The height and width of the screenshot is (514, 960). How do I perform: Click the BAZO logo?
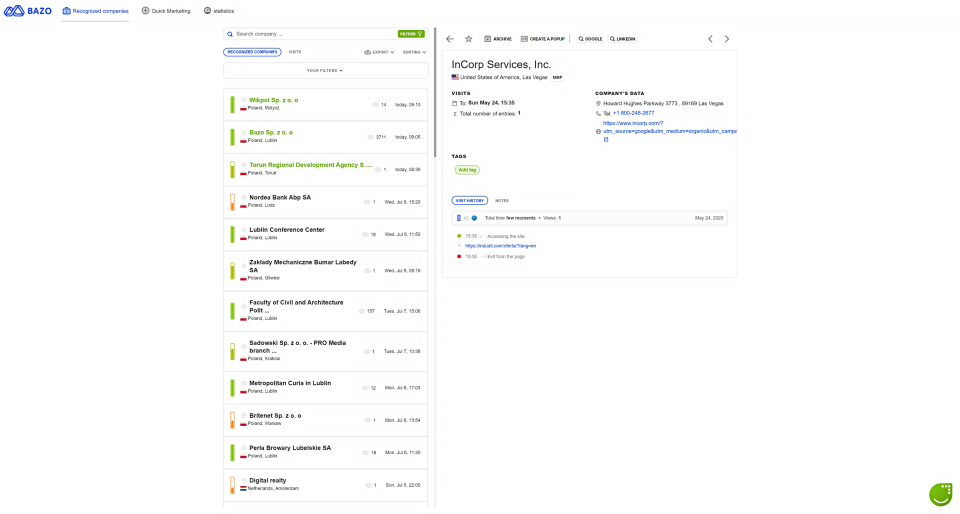(x=28, y=10)
